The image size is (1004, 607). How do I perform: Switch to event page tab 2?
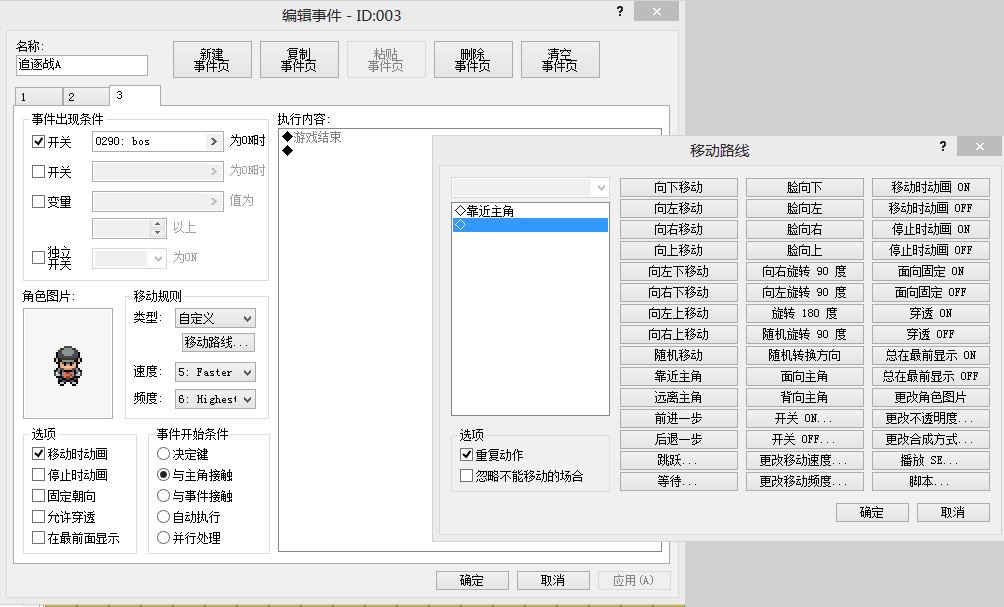pyautogui.click(x=86, y=97)
